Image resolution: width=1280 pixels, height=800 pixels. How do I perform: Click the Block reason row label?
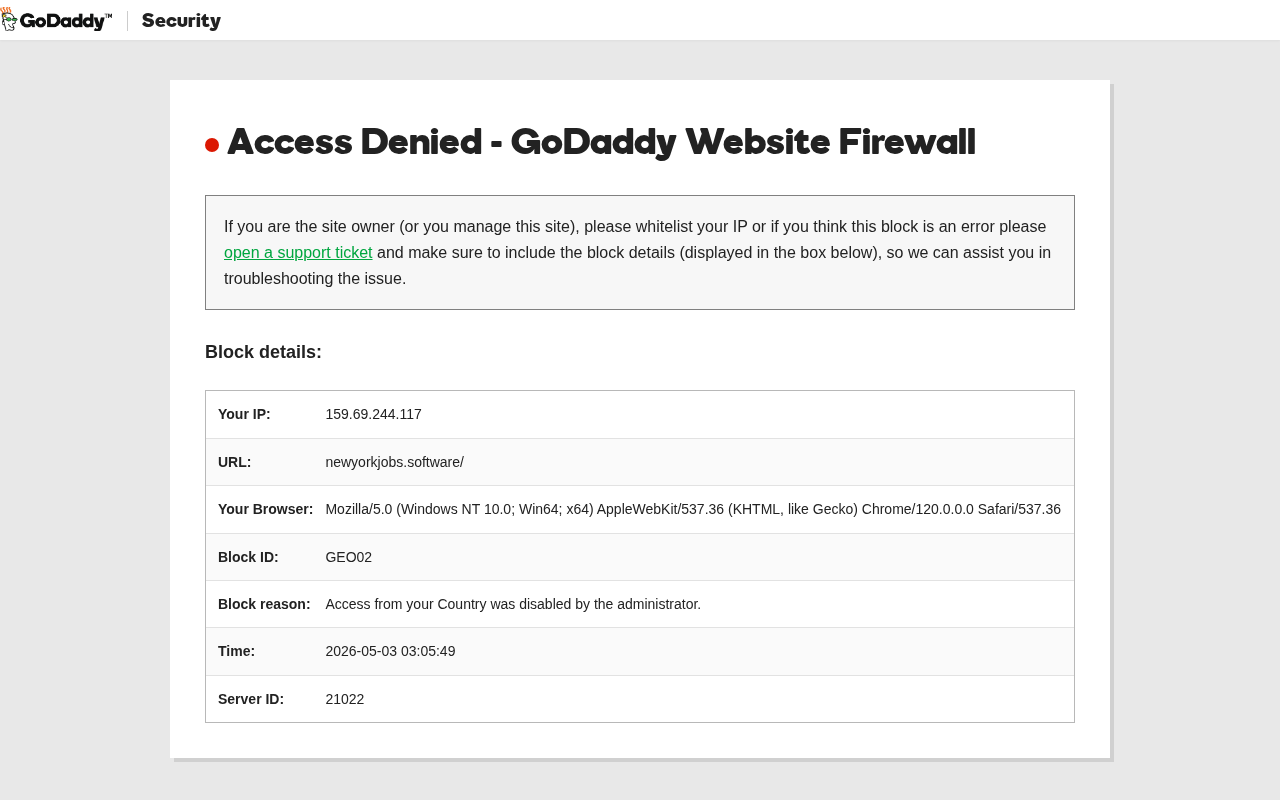(264, 604)
